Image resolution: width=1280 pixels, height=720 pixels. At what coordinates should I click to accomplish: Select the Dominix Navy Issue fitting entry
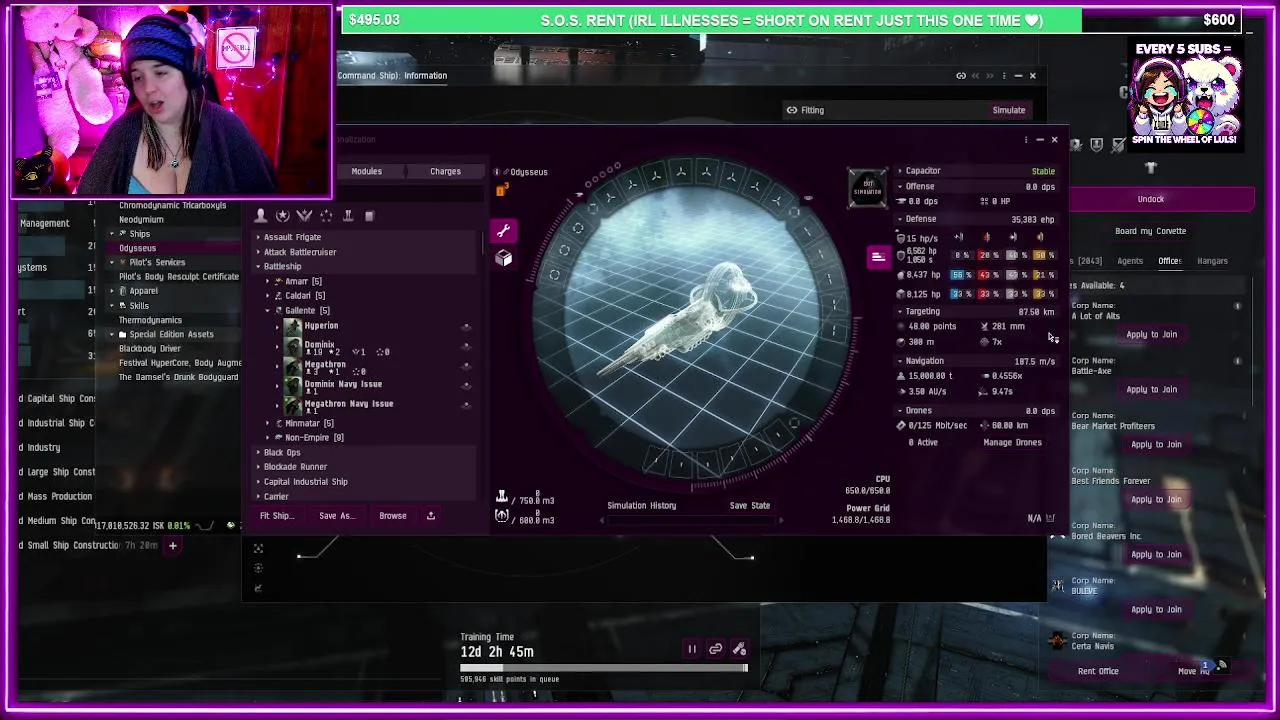pyautogui.click(x=343, y=385)
